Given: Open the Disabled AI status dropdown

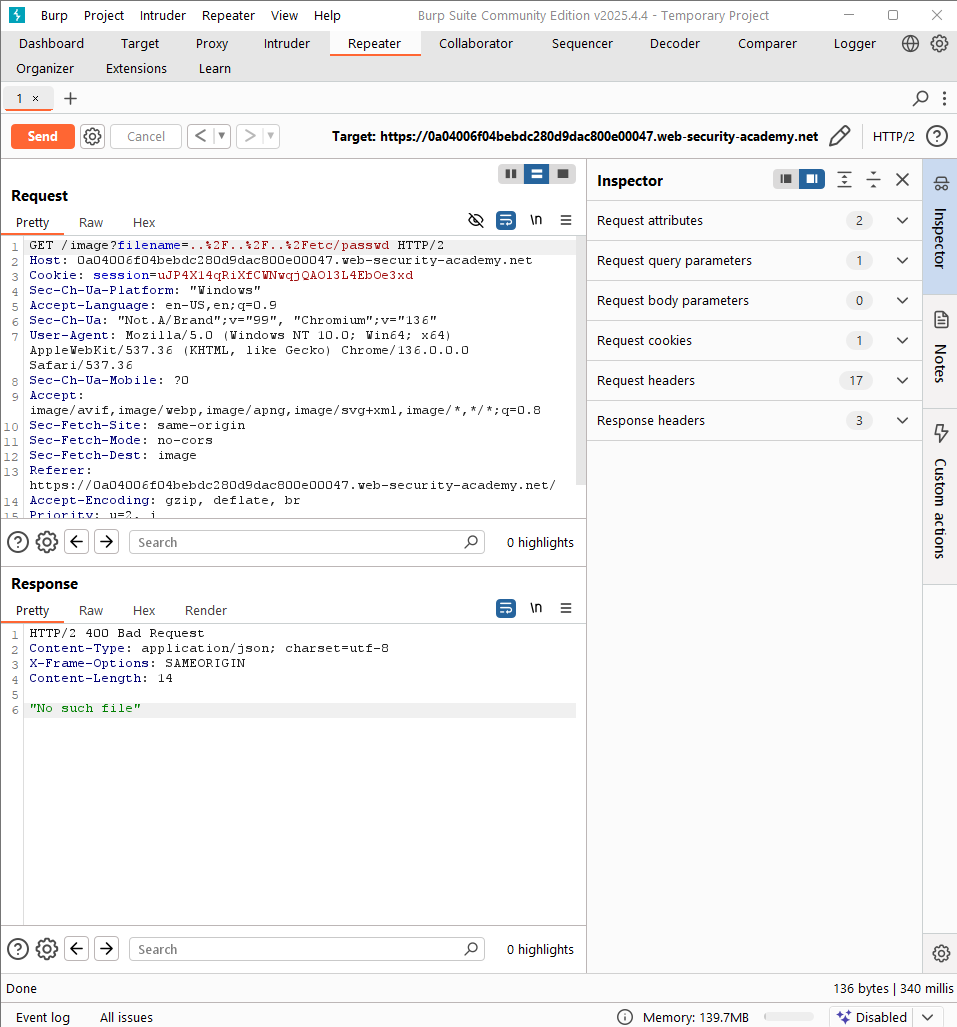Looking at the screenshot, I should [928, 1017].
